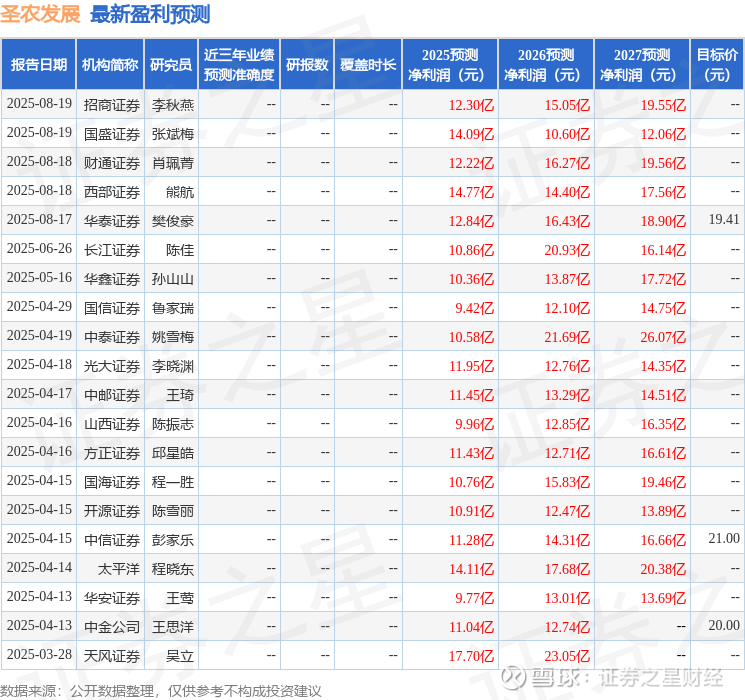Open 华泰证券 row target price 19.41
The image size is (745, 700).
coord(724,220)
